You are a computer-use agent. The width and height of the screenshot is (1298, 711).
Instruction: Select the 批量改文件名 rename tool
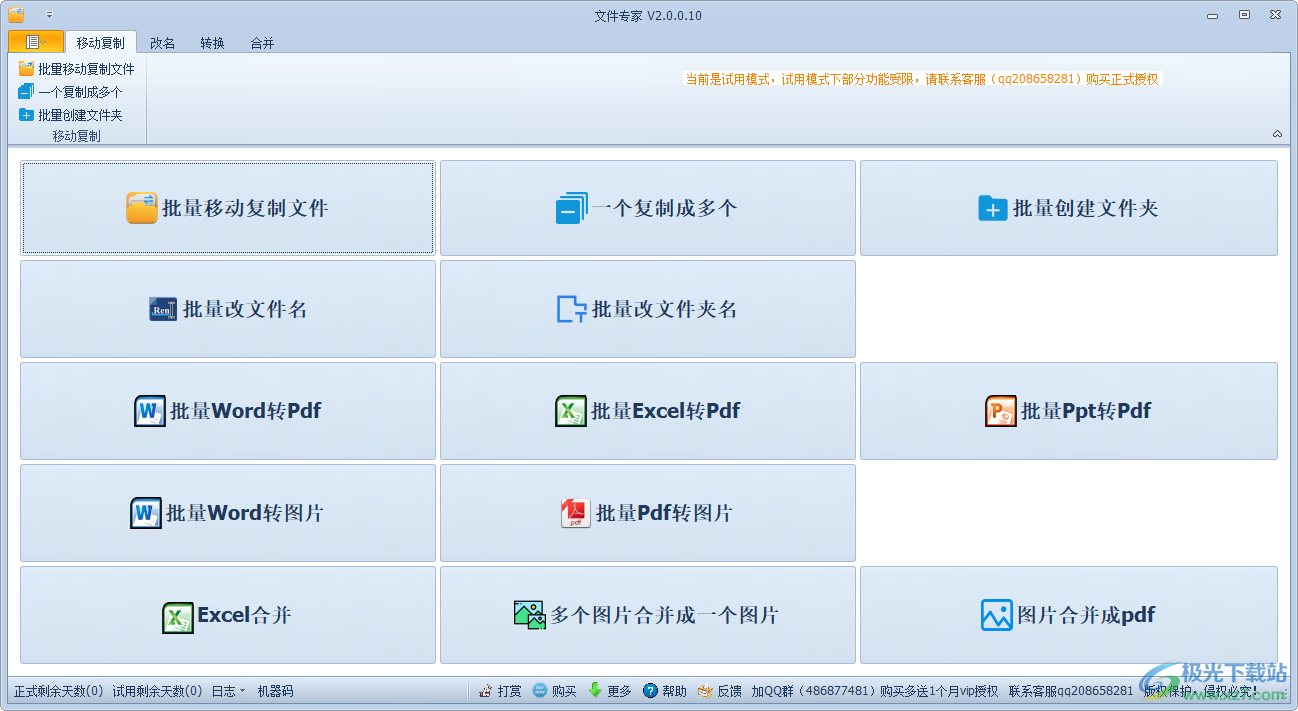coord(227,308)
